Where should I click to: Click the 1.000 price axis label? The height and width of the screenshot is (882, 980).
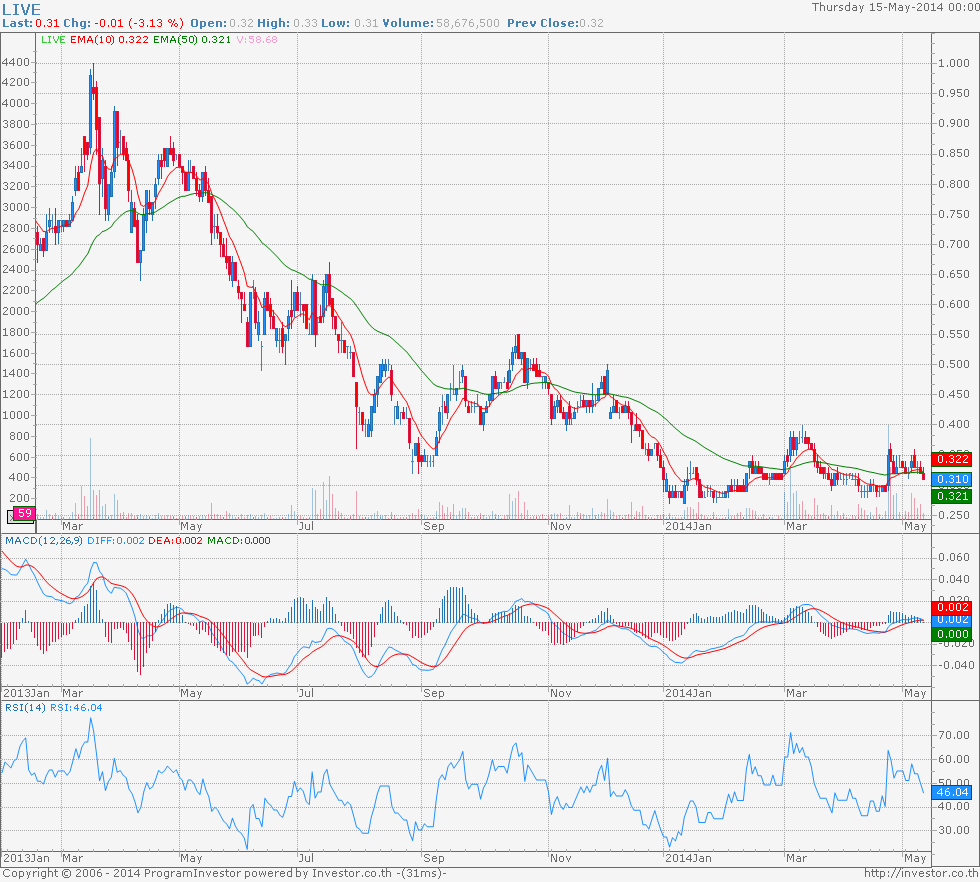tap(954, 63)
